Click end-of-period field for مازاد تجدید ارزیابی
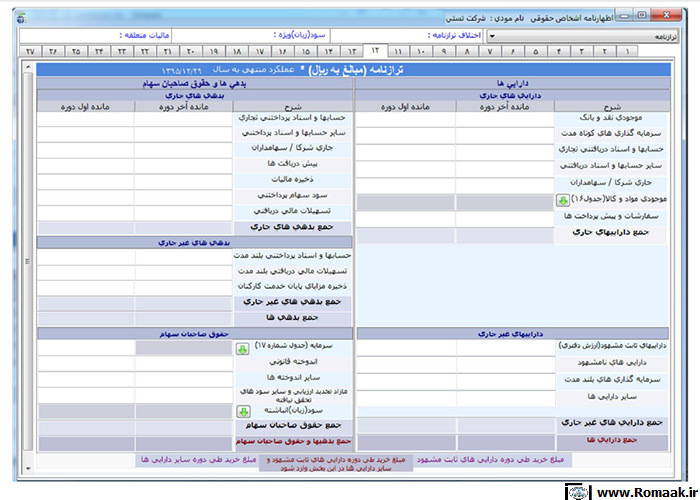 [183, 396]
